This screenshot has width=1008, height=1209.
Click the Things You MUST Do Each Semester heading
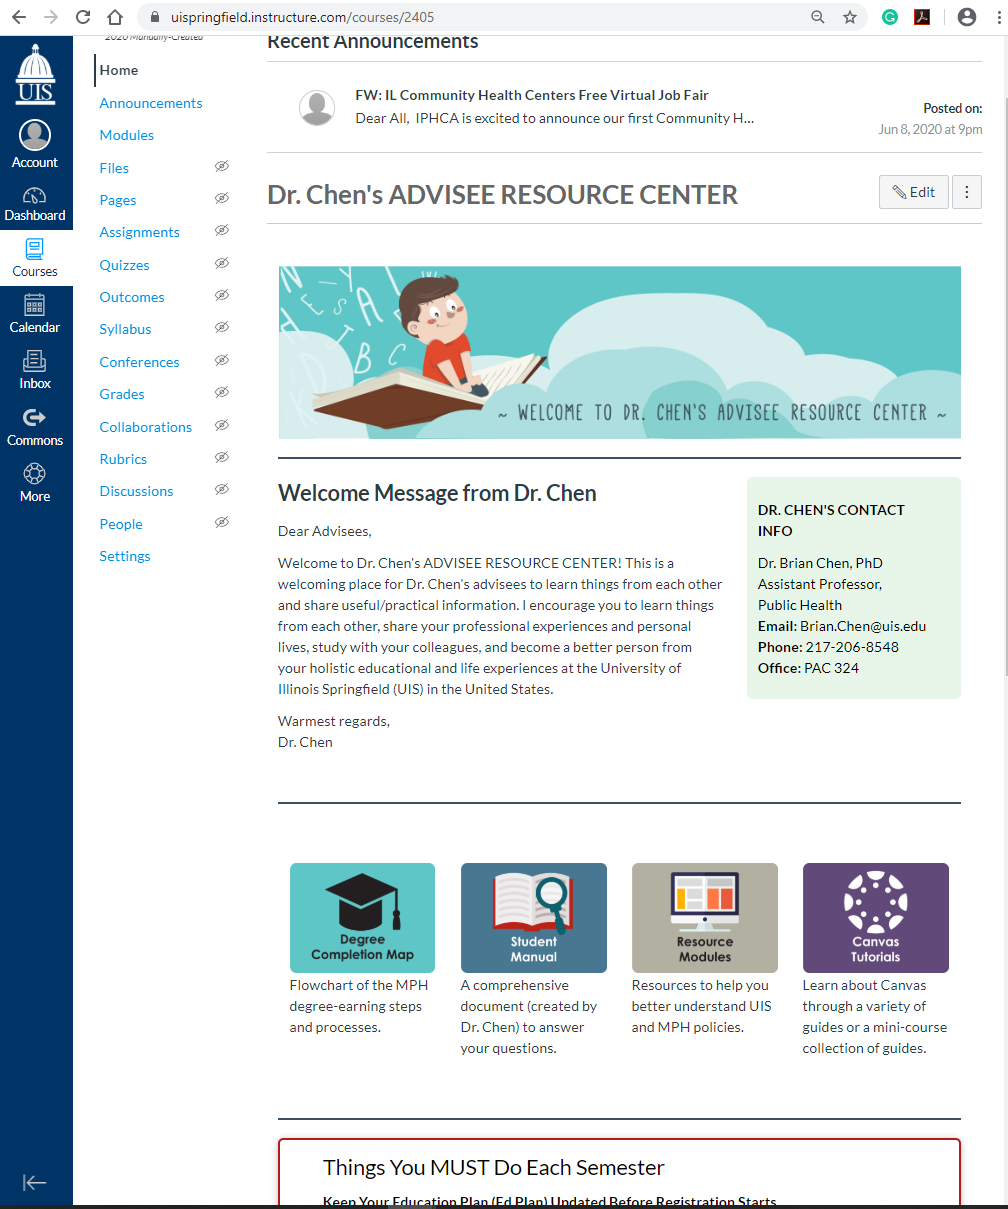coord(494,1167)
